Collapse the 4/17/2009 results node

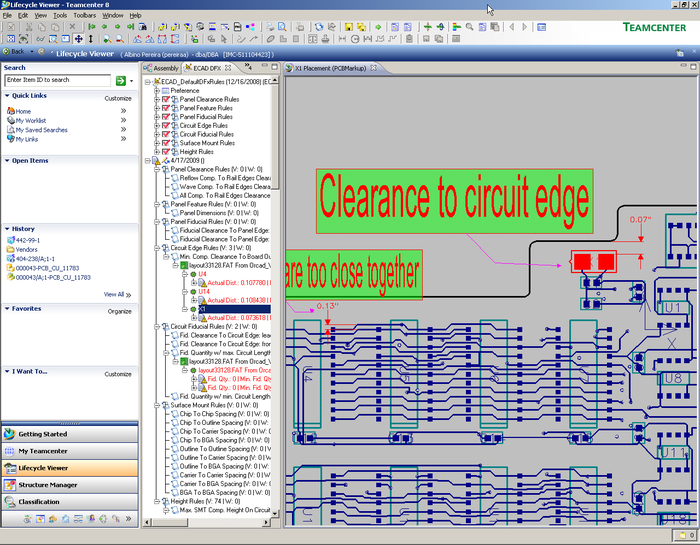click(148, 160)
